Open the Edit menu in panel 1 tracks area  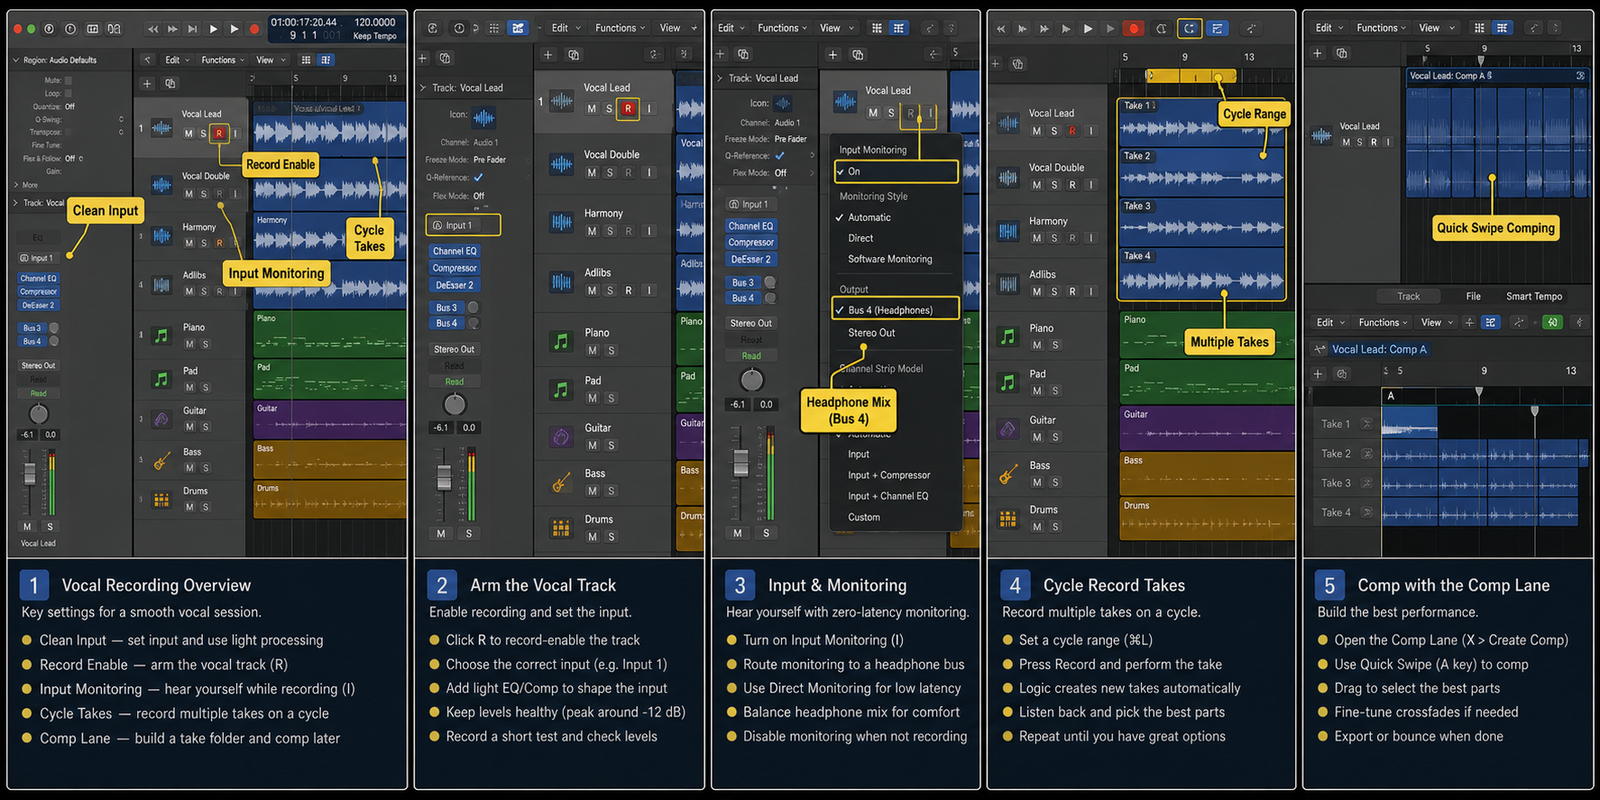[x=177, y=60]
